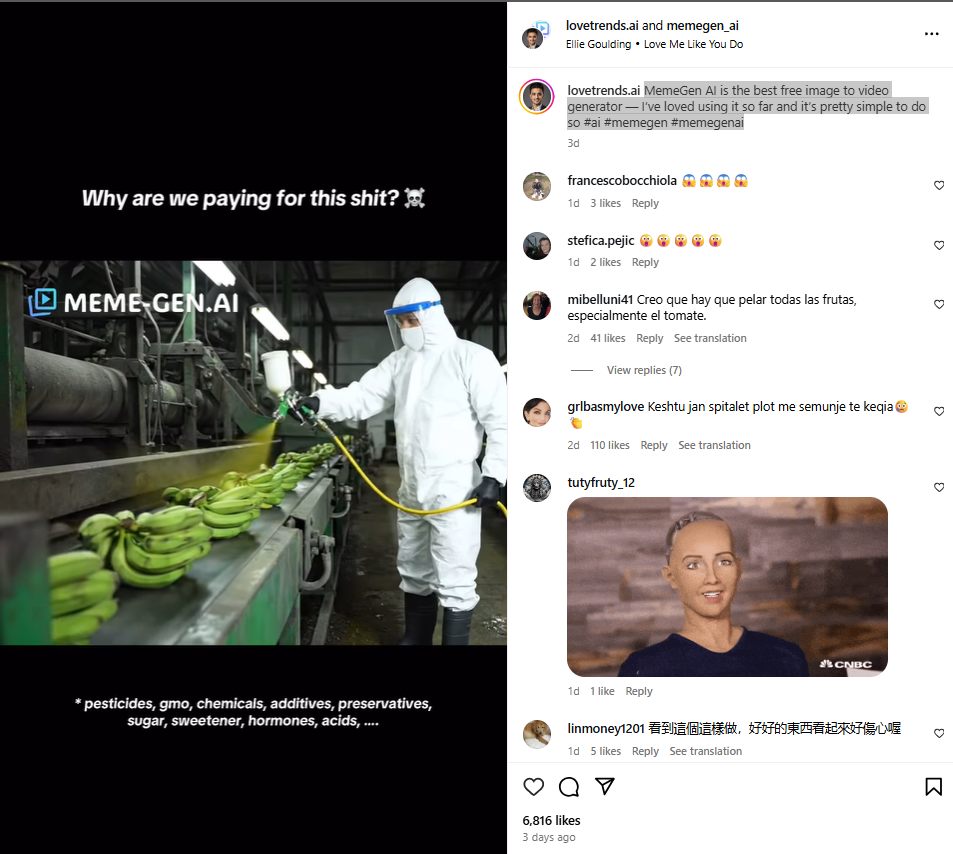Open the Sophia robot GIF in tutyfruty_12's comment

pos(727,587)
